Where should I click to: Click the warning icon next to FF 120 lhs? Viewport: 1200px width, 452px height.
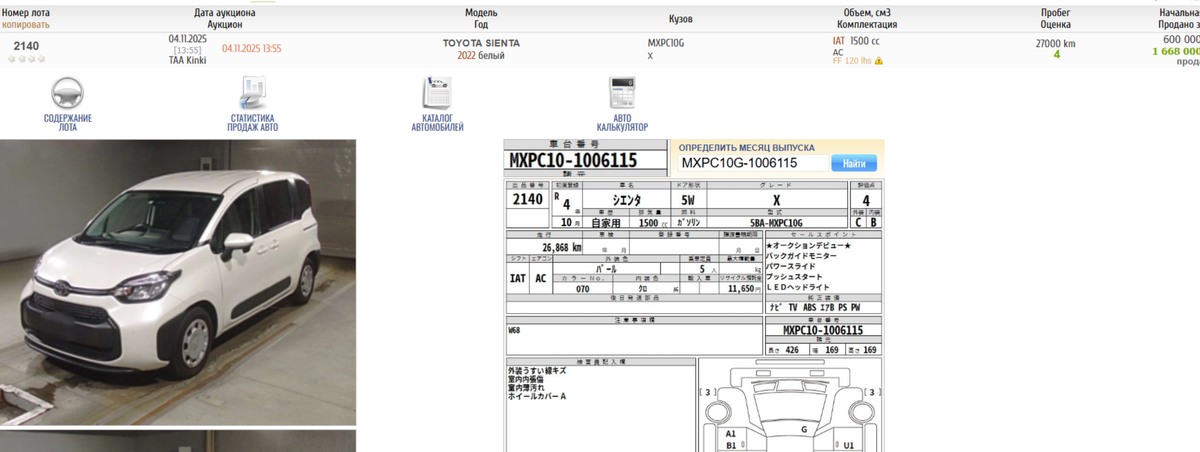pyautogui.click(x=879, y=61)
